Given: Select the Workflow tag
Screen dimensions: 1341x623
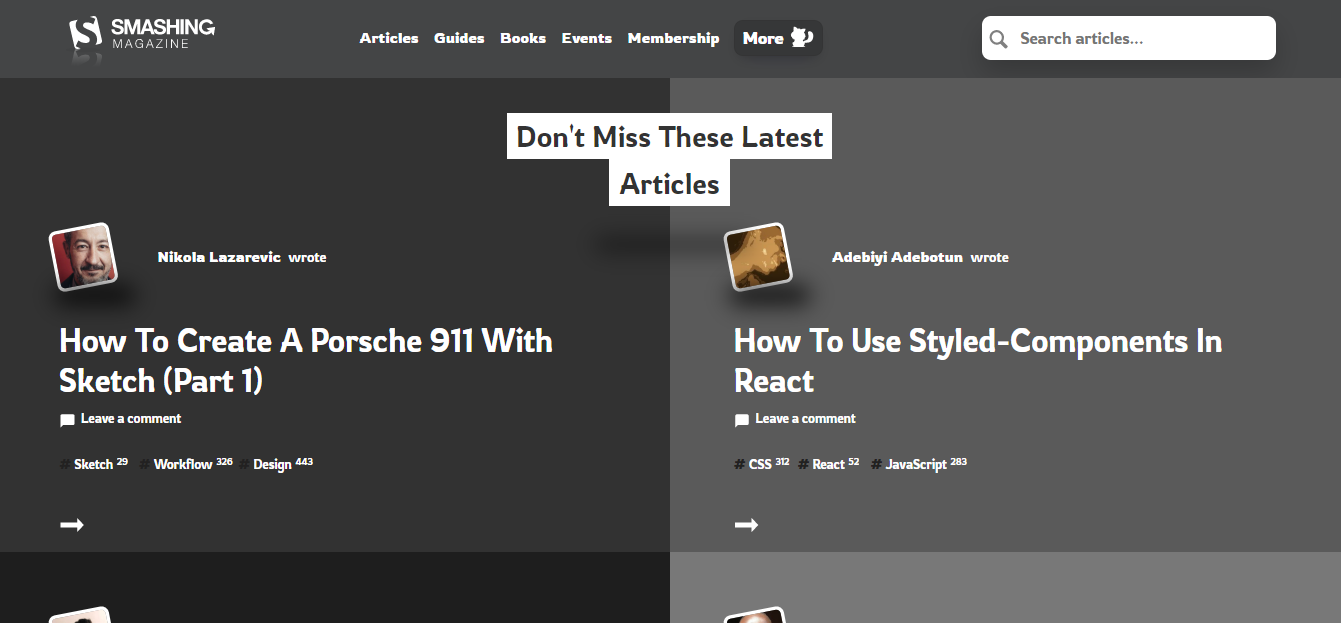Looking at the screenshot, I should [183, 464].
